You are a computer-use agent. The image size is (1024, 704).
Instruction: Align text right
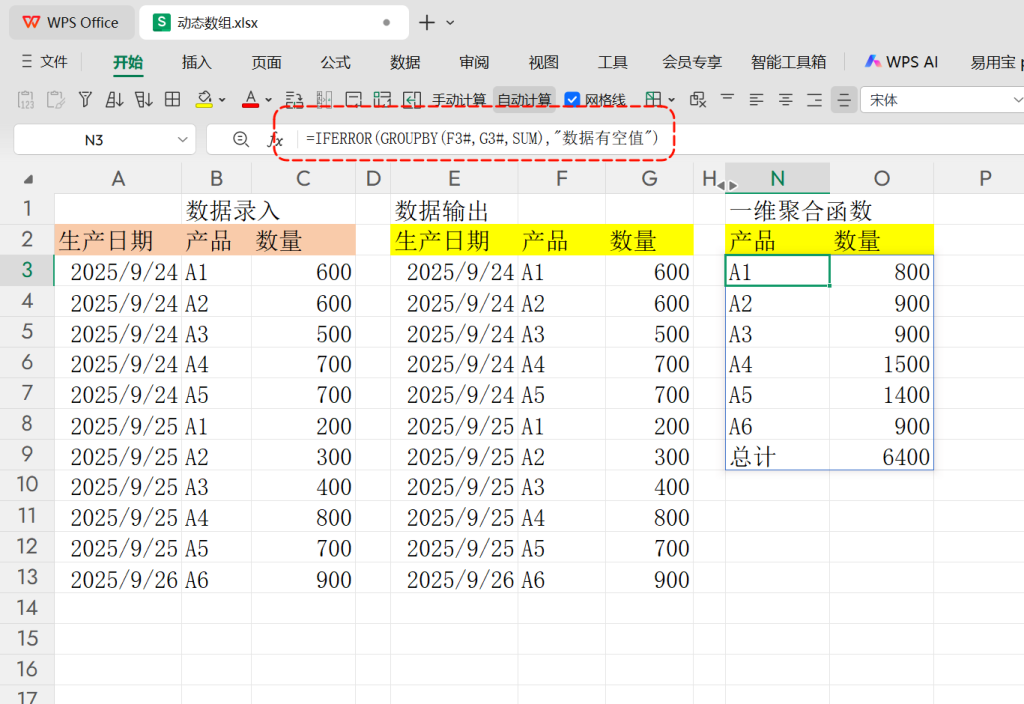tap(814, 100)
